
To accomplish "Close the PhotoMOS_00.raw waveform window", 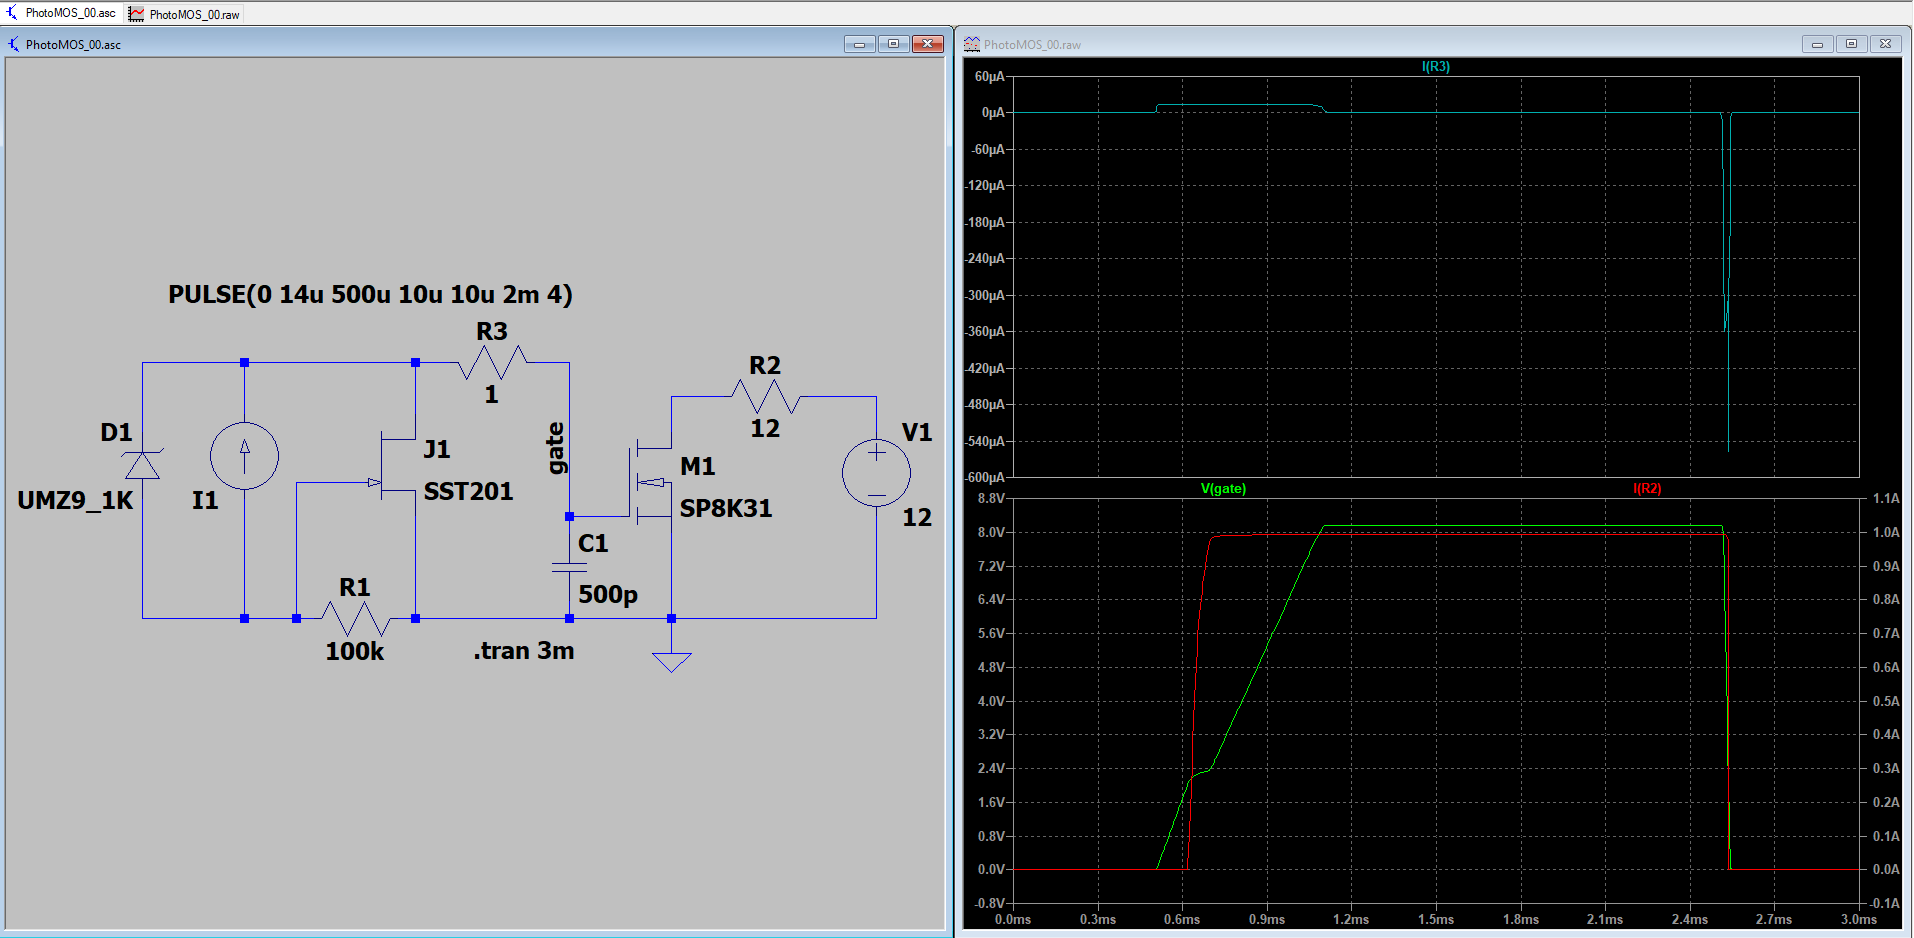I will pyautogui.click(x=1886, y=44).
